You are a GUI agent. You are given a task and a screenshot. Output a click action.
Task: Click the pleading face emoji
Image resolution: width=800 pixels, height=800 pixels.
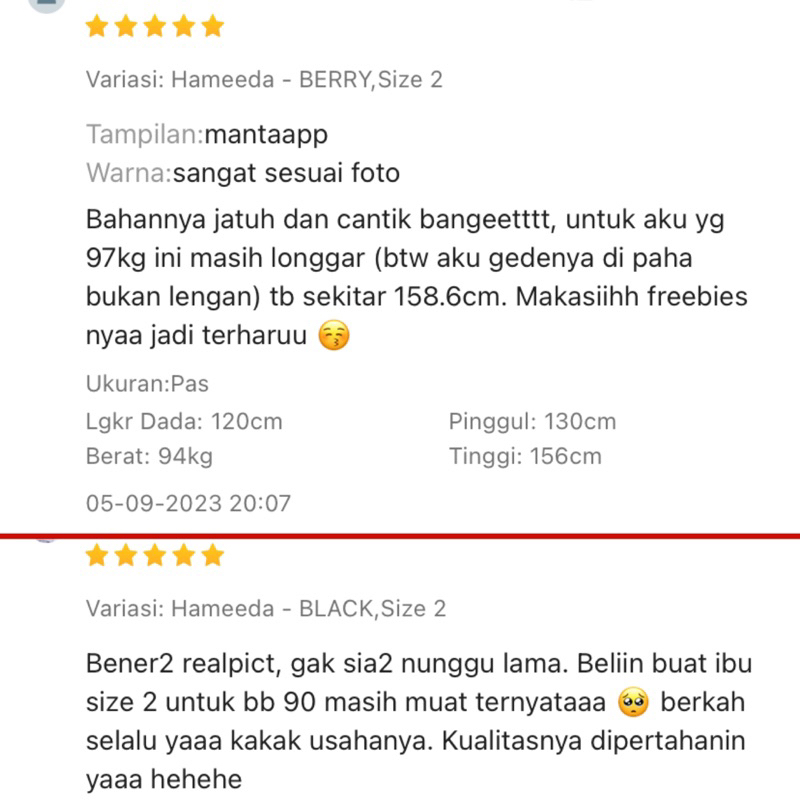tap(633, 702)
